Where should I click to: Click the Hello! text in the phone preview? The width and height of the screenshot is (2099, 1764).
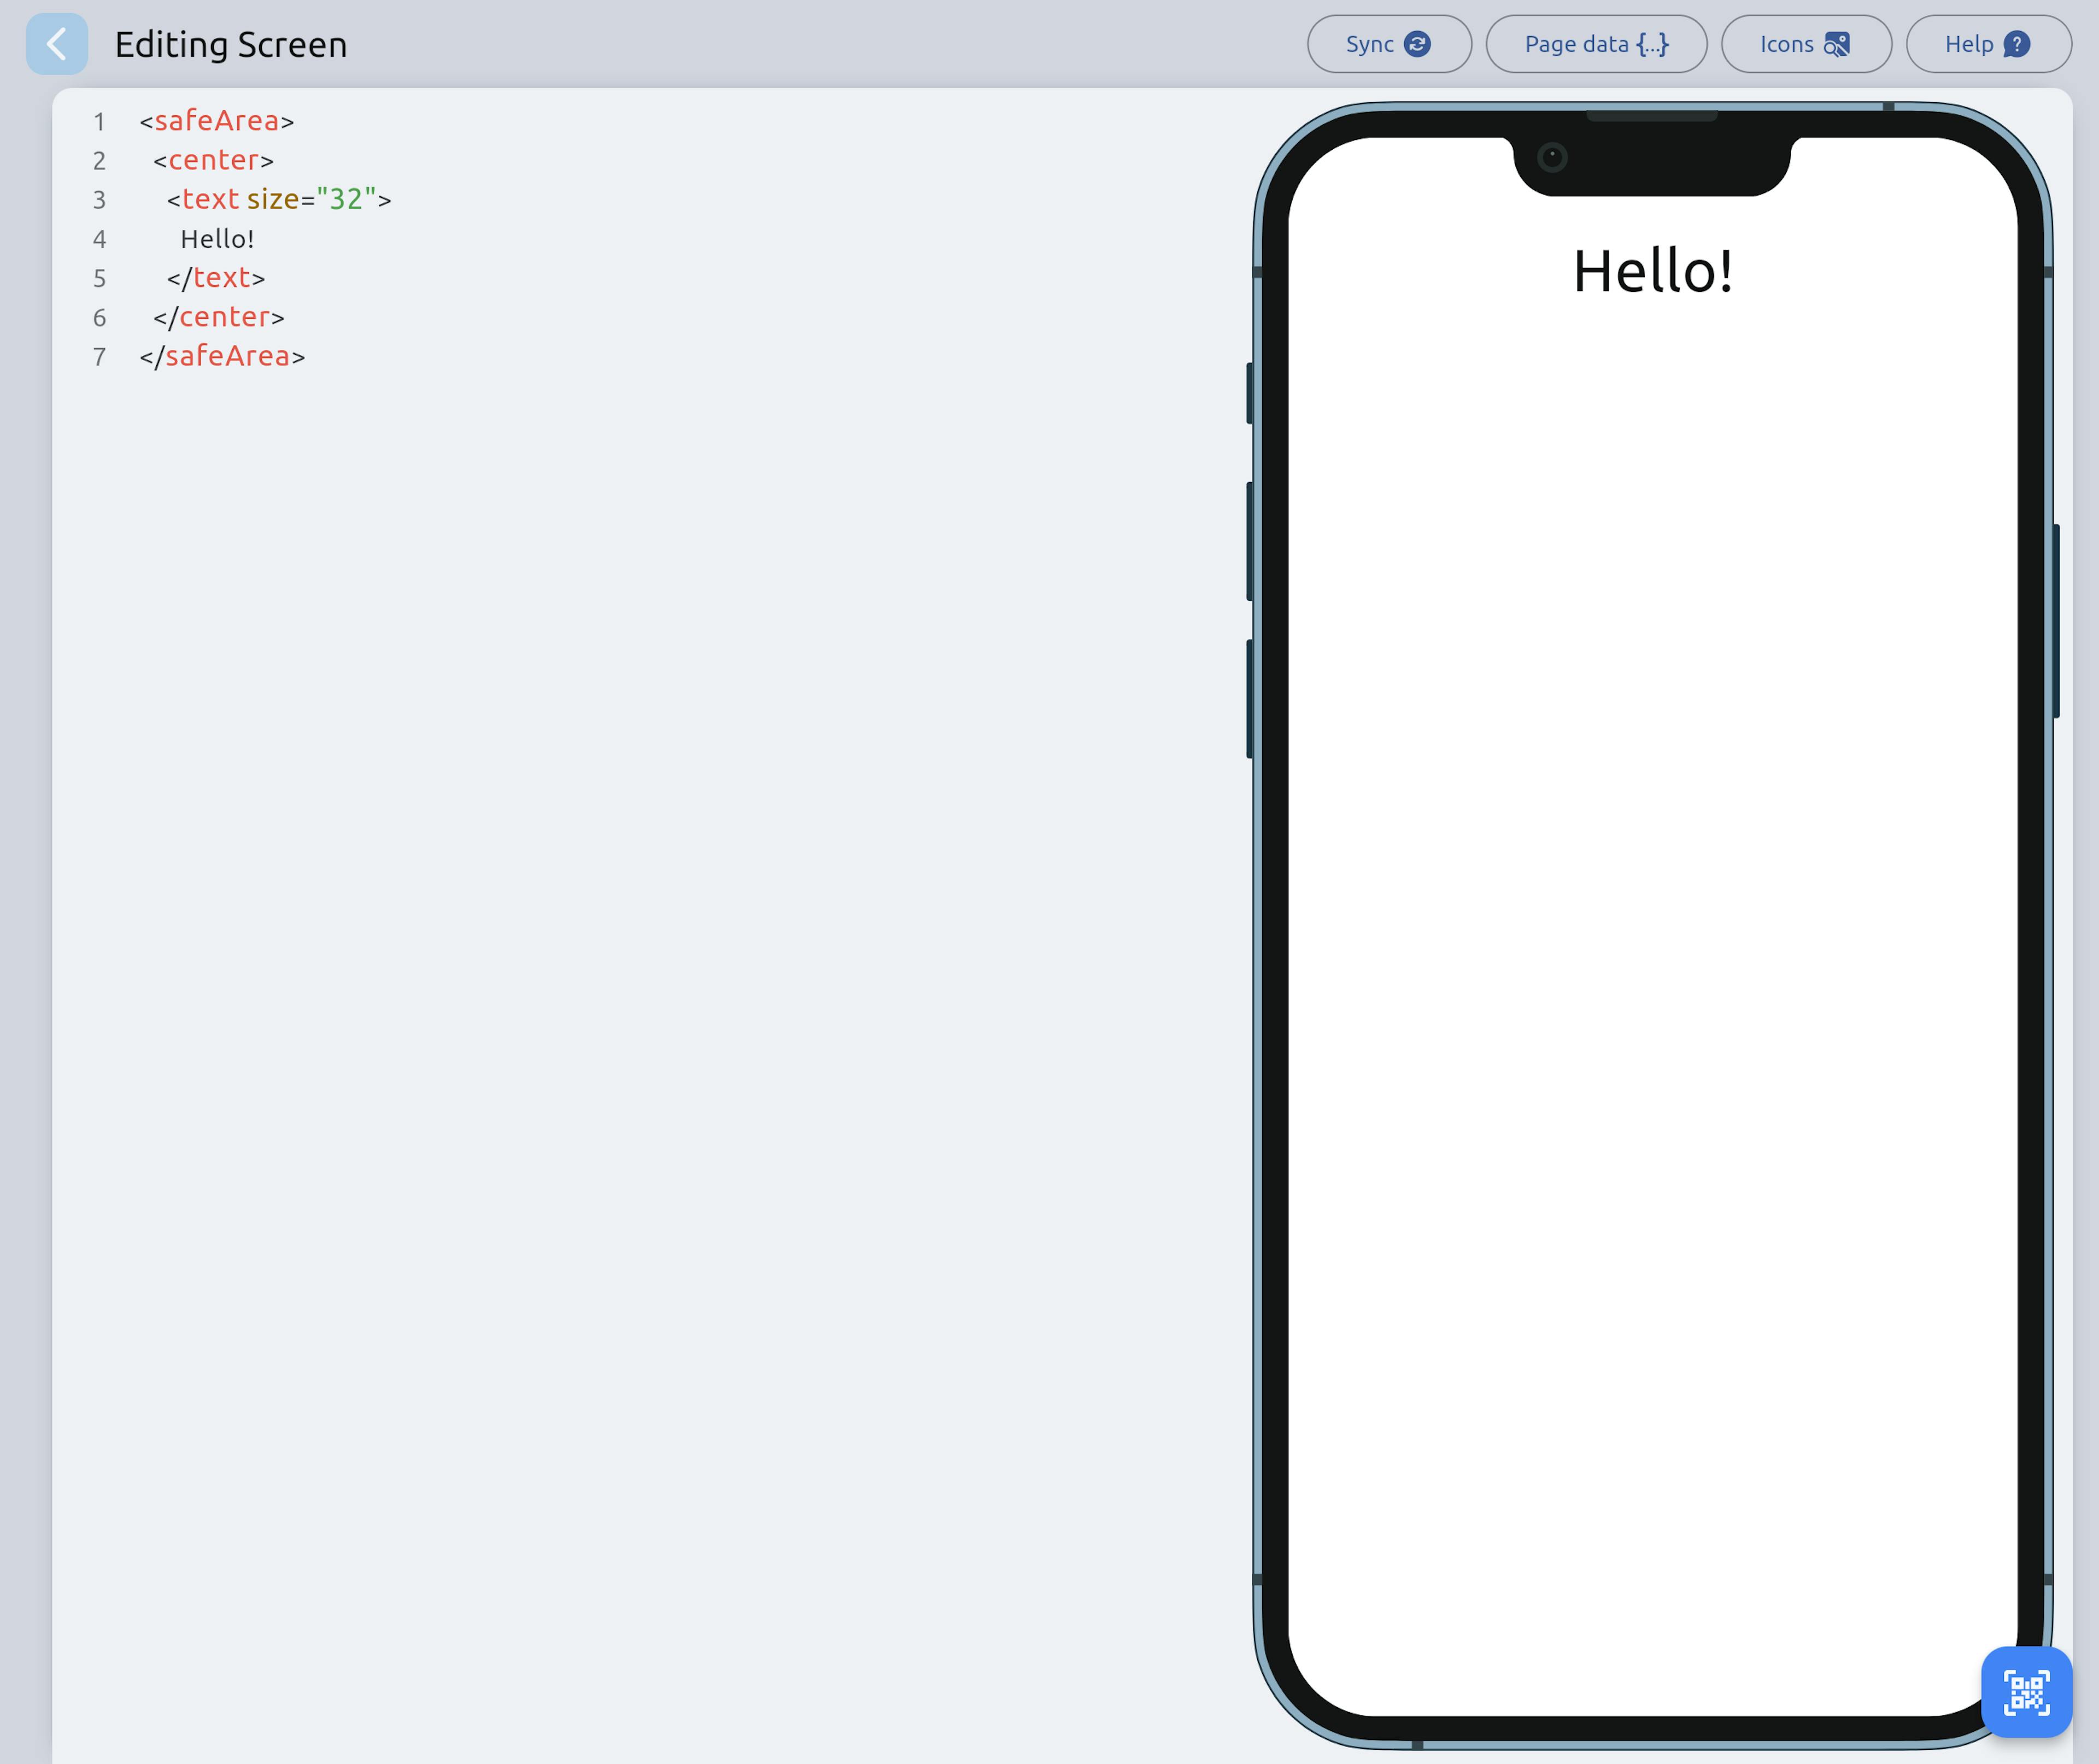click(1652, 270)
